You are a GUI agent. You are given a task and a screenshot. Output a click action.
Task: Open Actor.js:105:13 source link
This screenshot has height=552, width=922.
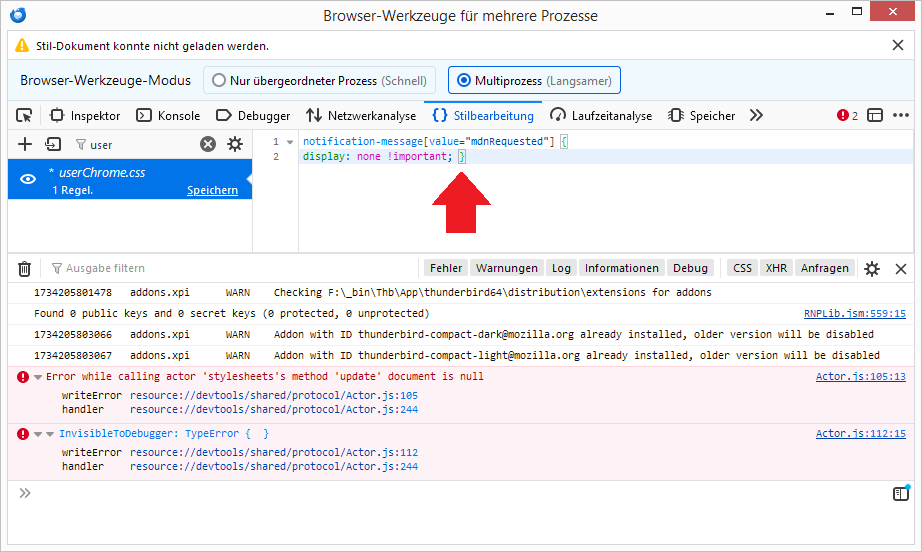860,376
